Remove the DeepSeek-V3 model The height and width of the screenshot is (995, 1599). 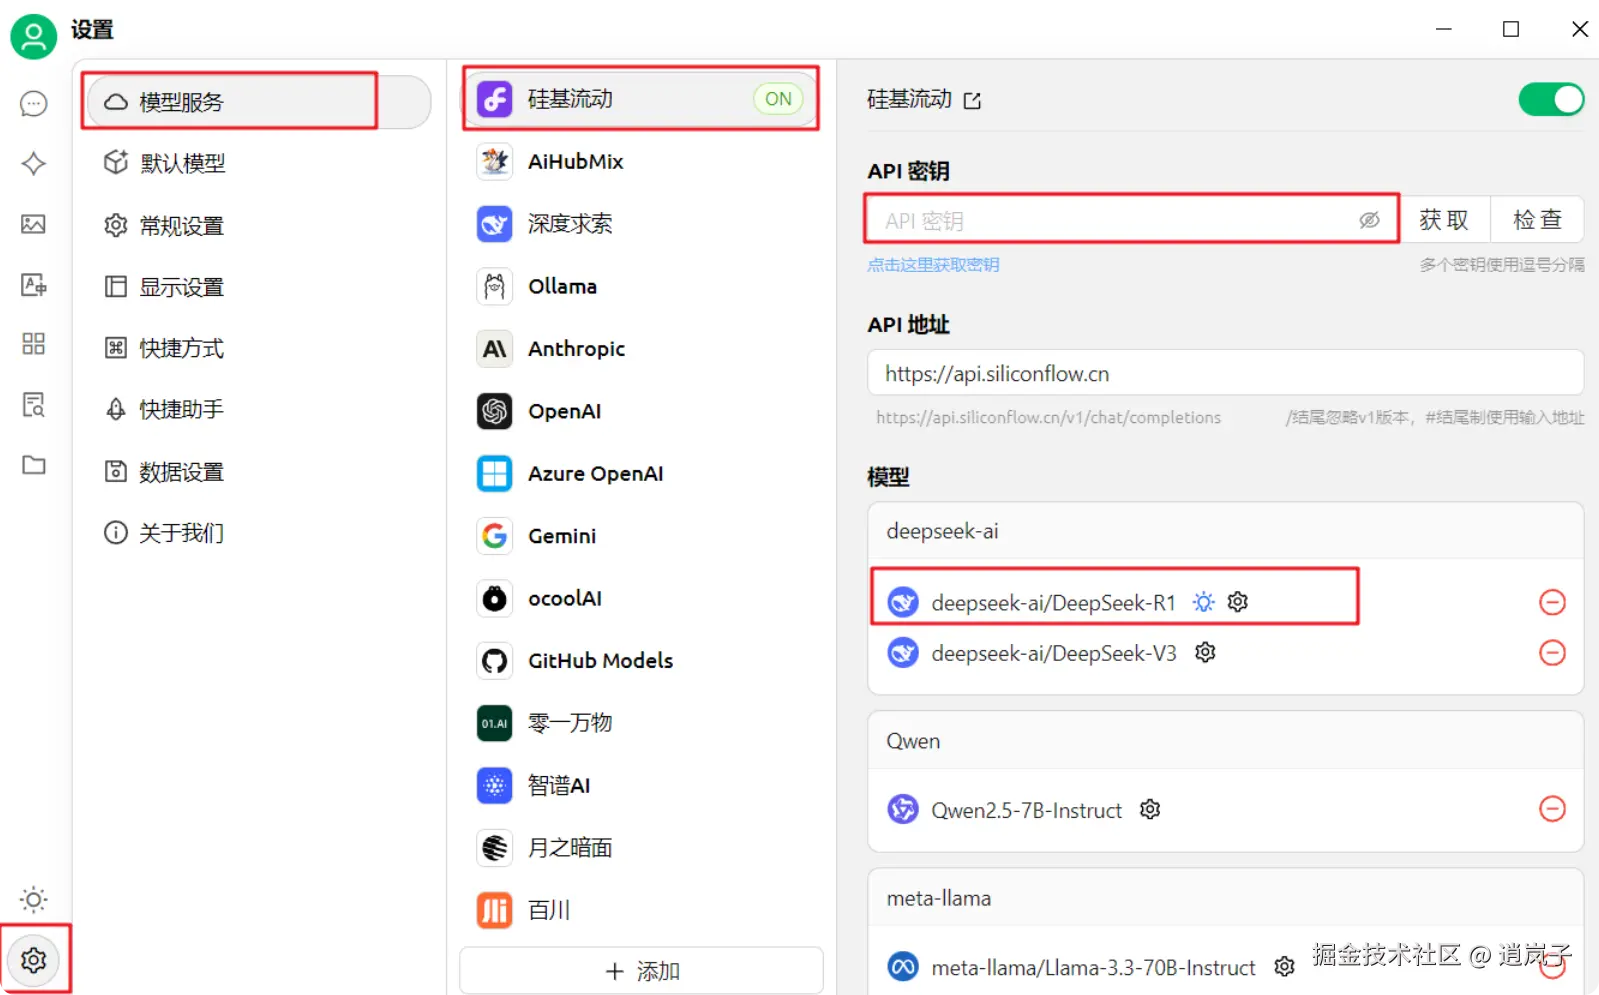[1552, 653]
